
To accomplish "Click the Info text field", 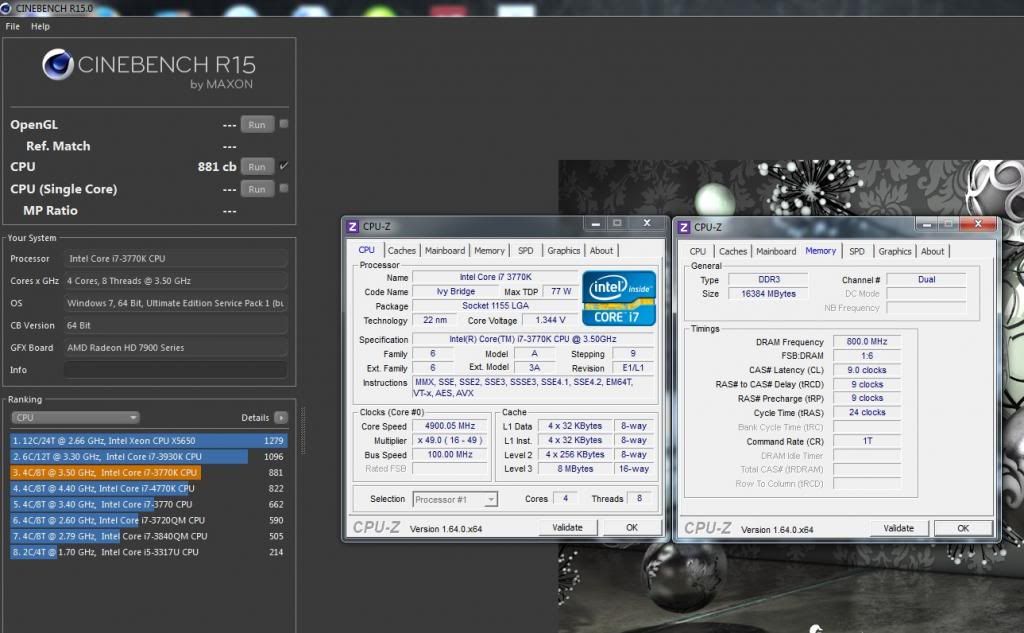I will (175, 370).
